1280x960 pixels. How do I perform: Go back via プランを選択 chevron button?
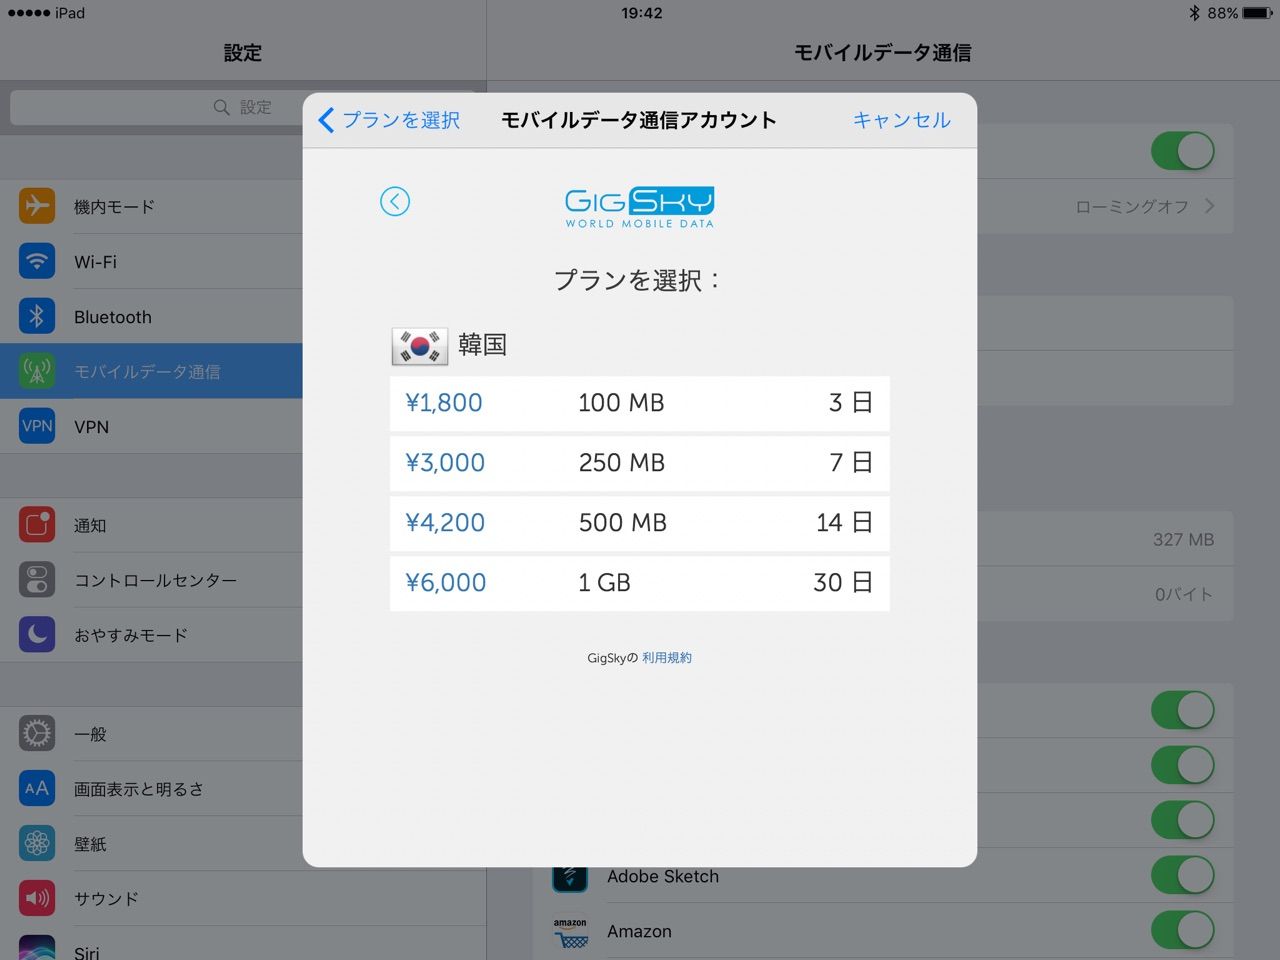[x=389, y=120]
